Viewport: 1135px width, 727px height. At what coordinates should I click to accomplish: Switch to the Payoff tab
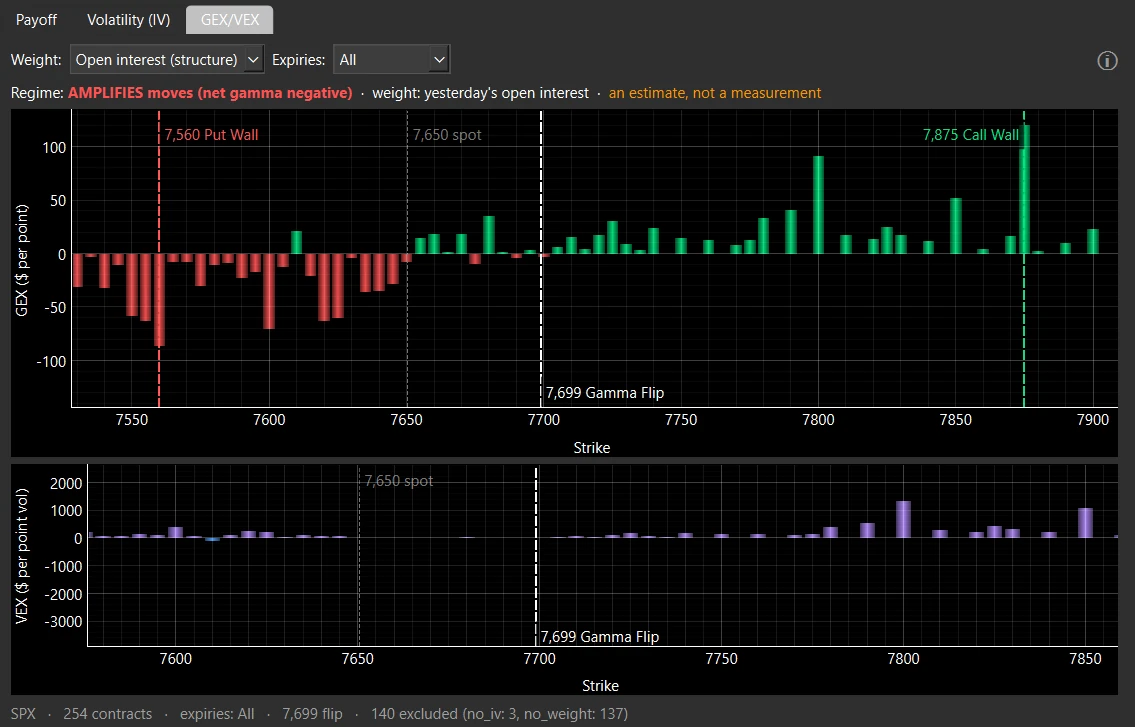36,20
